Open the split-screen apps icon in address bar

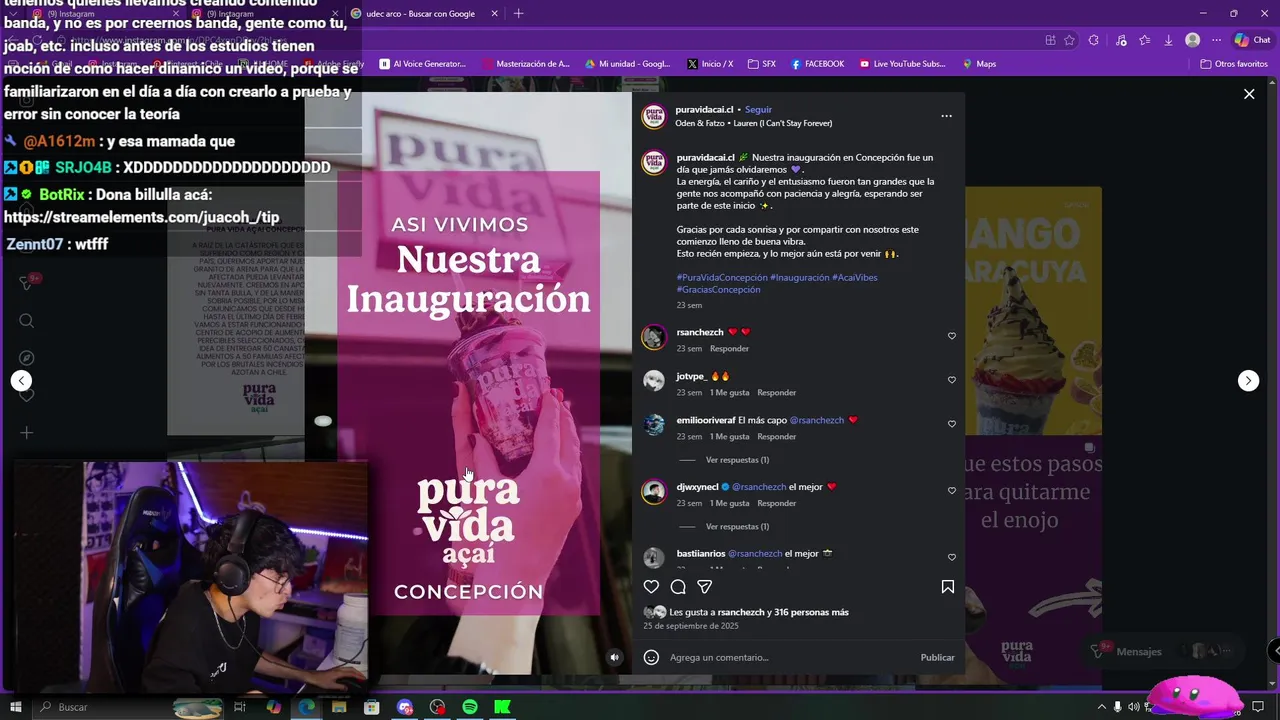click(1050, 40)
